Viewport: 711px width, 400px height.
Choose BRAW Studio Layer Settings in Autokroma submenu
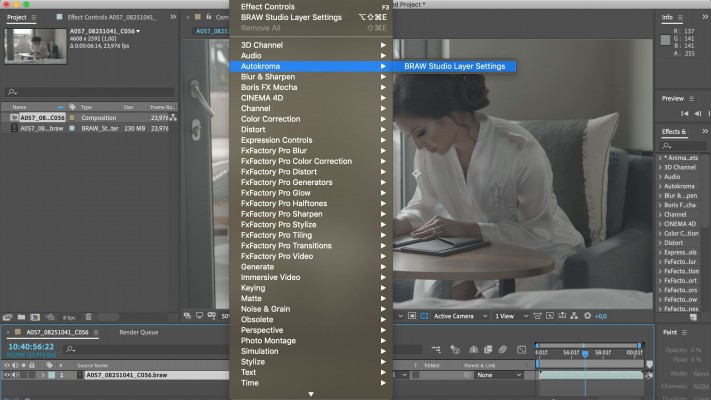[455, 67]
